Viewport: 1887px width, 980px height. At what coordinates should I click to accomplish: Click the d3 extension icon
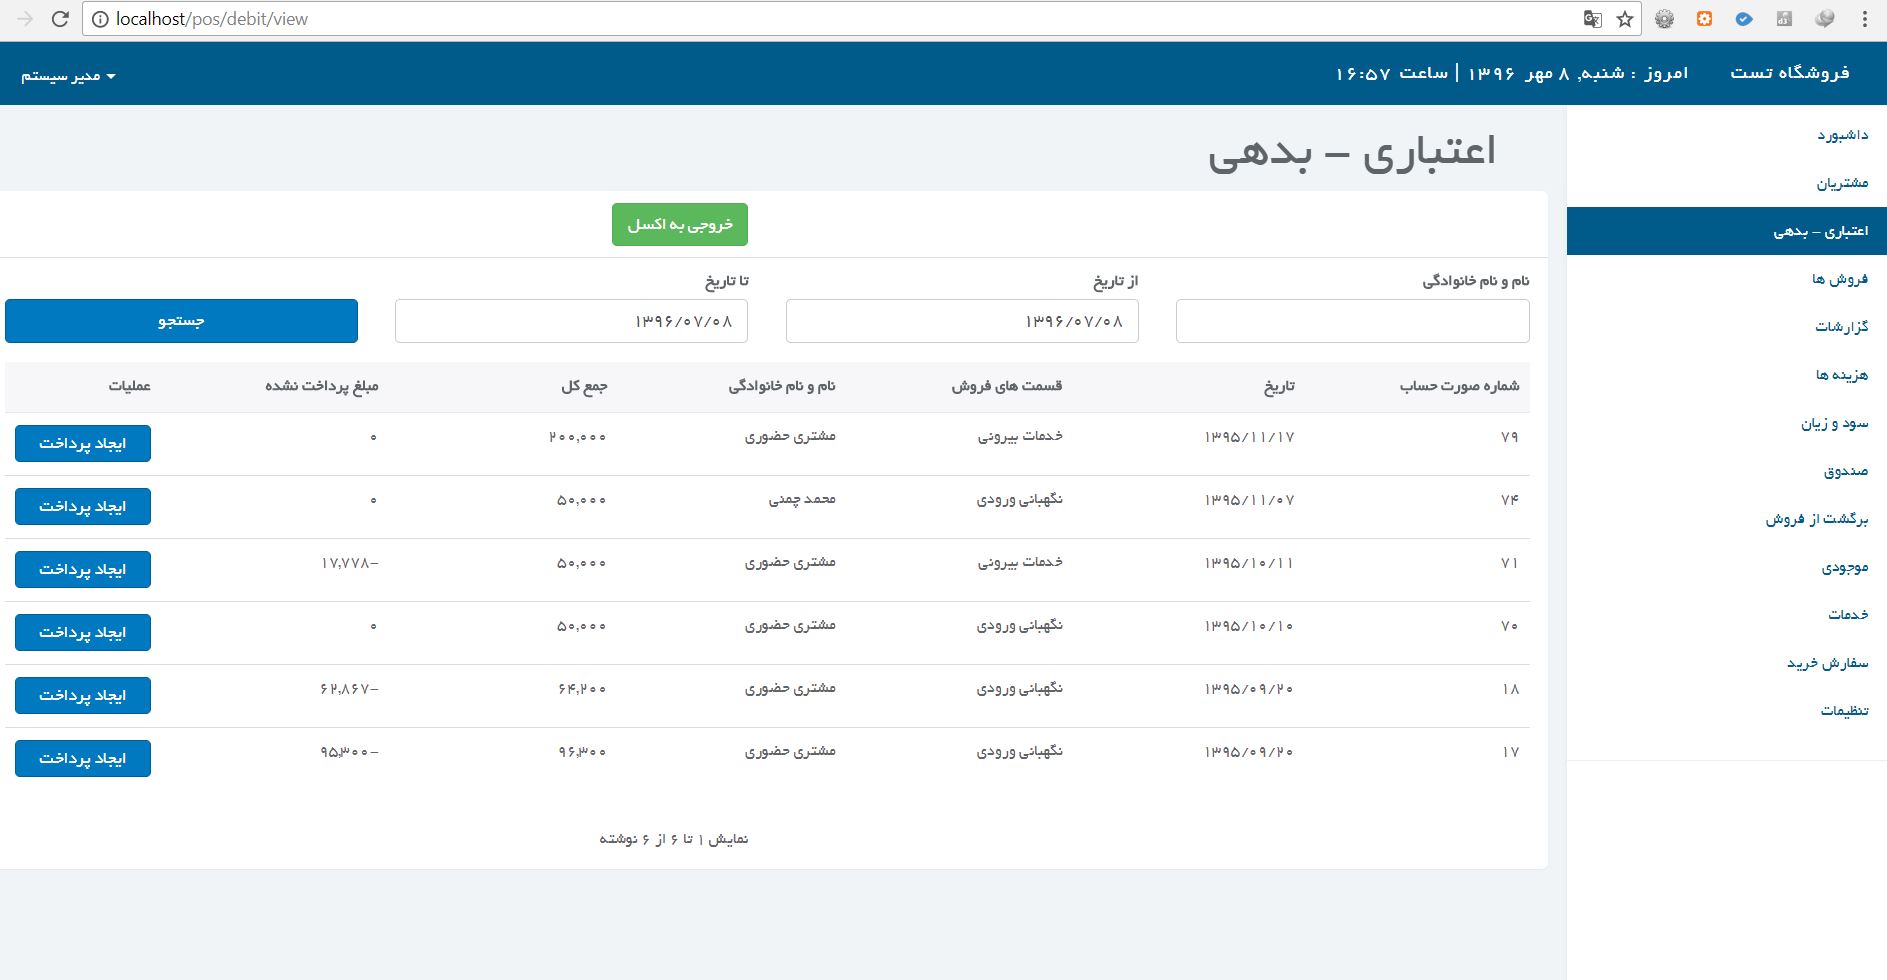(x=1784, y=19)
